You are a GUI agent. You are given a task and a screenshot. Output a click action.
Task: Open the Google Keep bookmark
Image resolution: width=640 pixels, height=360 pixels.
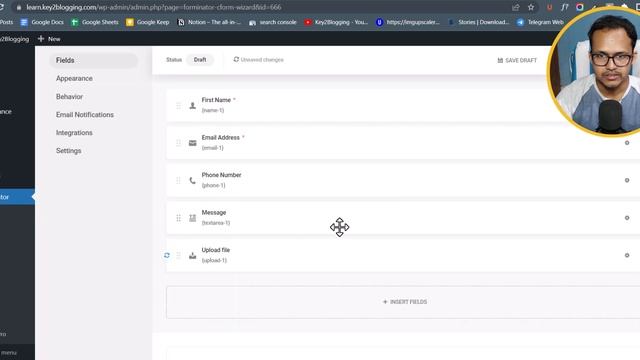coord(147,22)
